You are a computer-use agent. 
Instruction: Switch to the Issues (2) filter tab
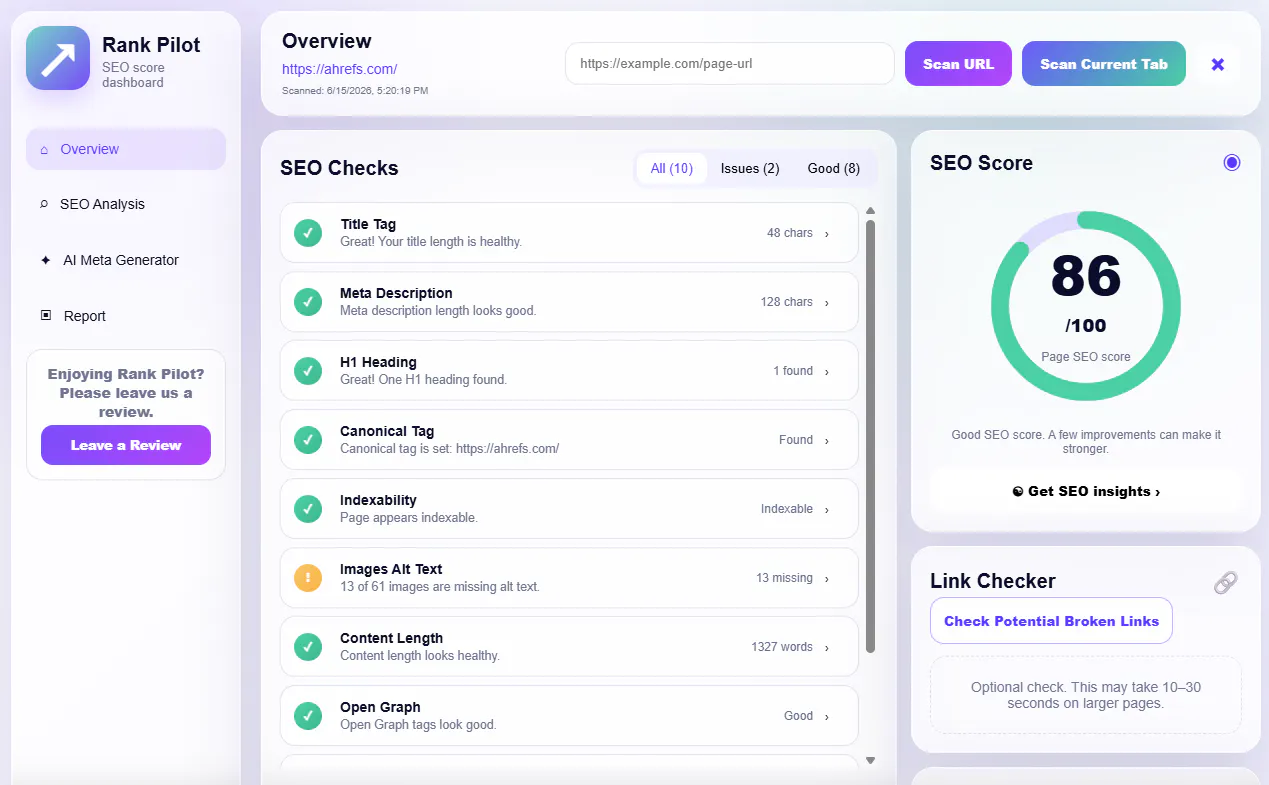(x=750, y=169)
